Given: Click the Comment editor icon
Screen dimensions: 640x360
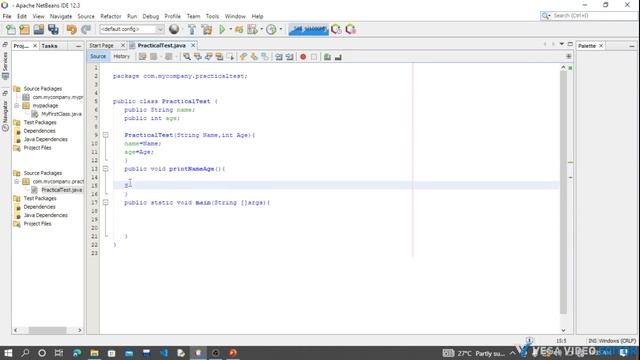Looking at the screenshot, I should pos(327,57).
